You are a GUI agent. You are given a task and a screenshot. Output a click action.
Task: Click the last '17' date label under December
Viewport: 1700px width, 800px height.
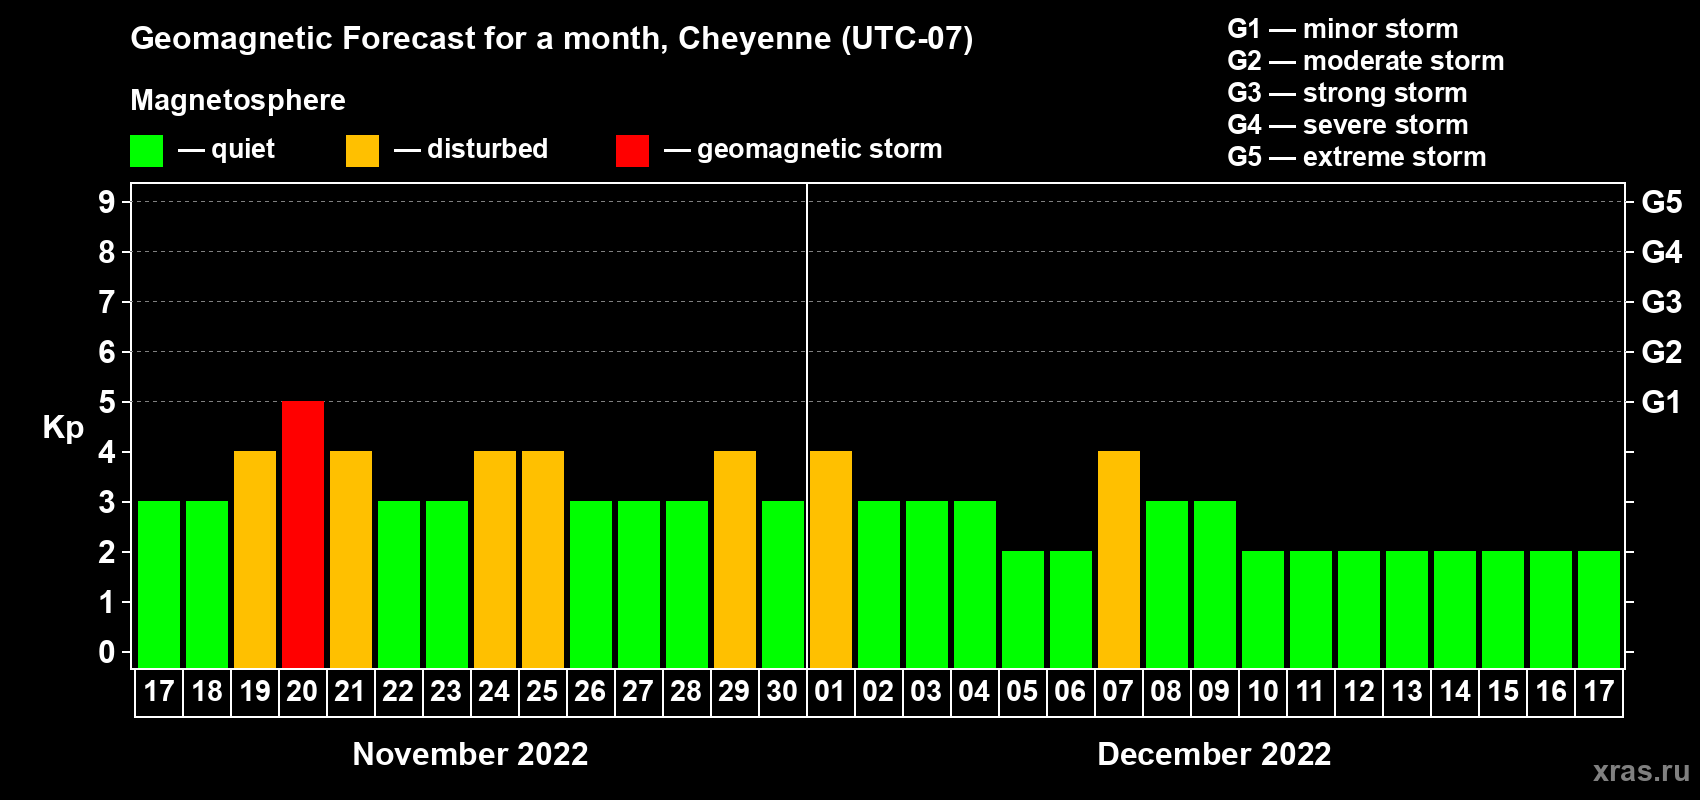click(x=1599, y=691)
